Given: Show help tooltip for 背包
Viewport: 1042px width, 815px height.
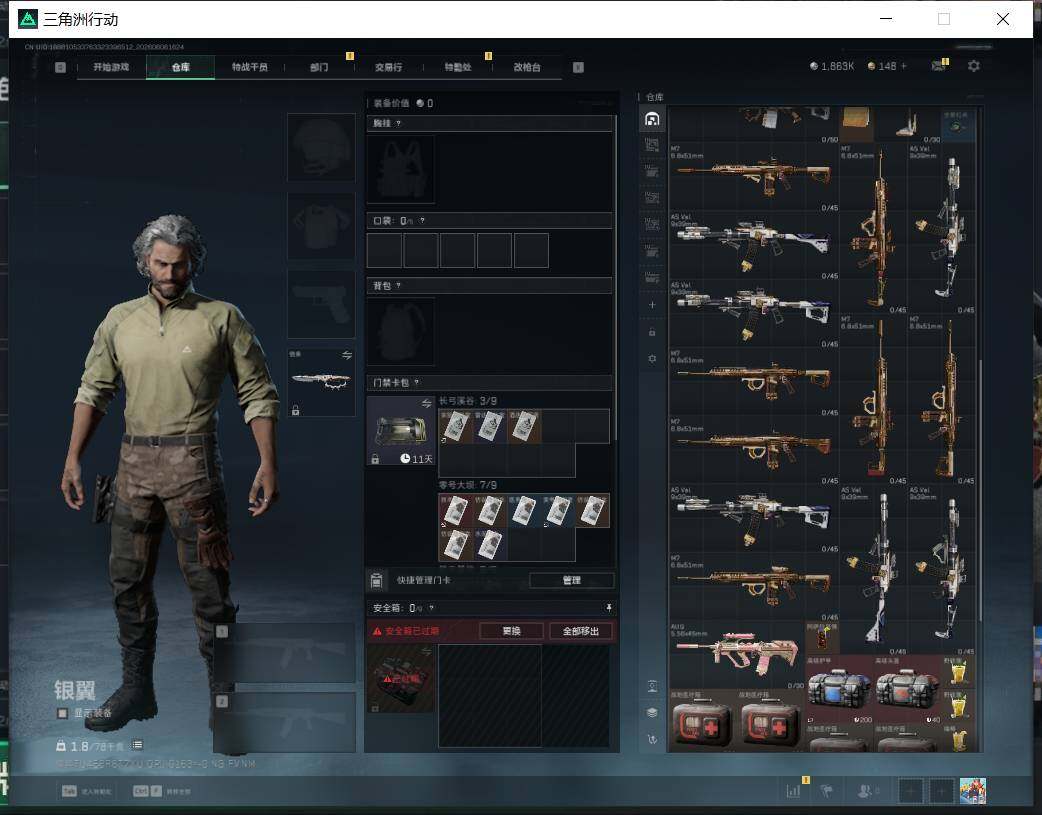Looking at the screenshot, I should pos(398,285).
